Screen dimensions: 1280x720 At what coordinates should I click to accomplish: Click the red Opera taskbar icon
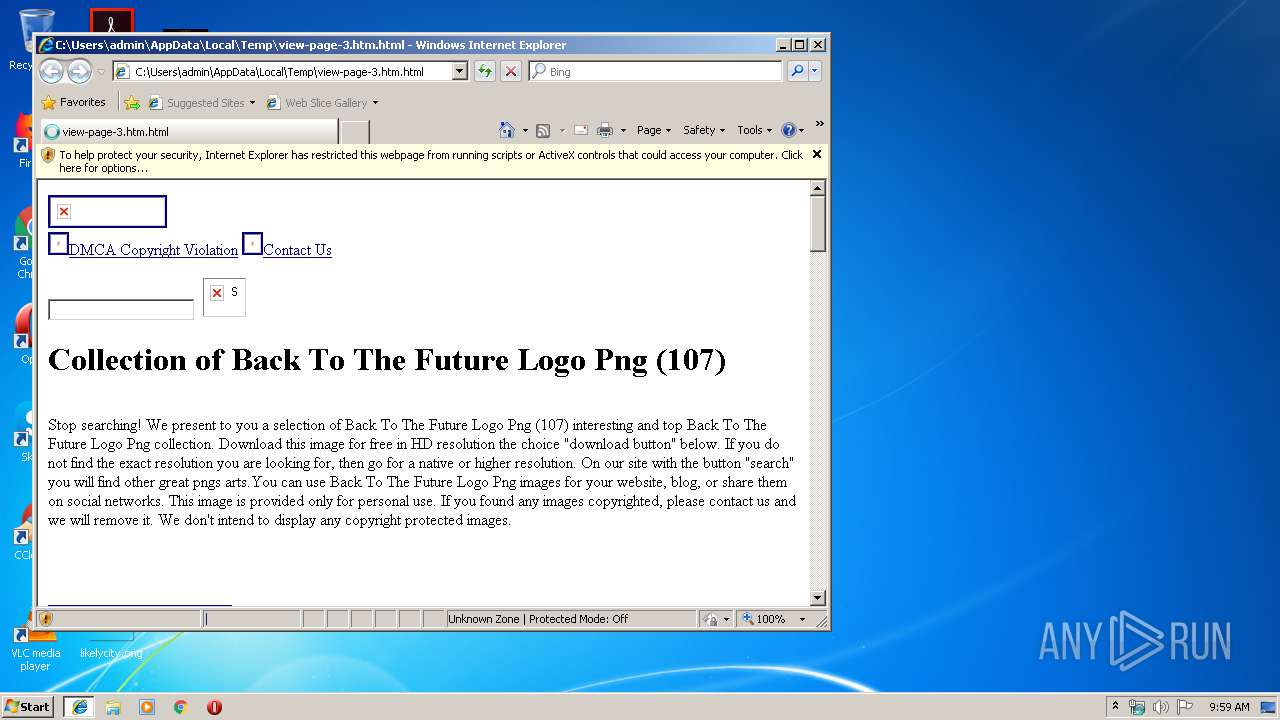(x=214, y=707)
